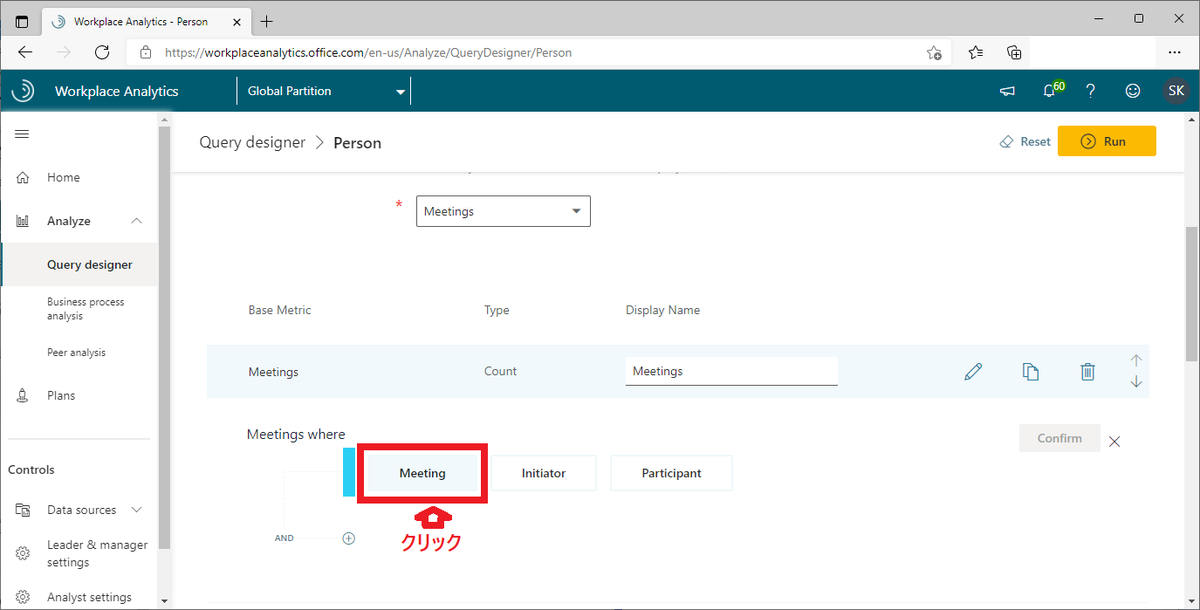Open Peer analysis in sidebar

78,352
